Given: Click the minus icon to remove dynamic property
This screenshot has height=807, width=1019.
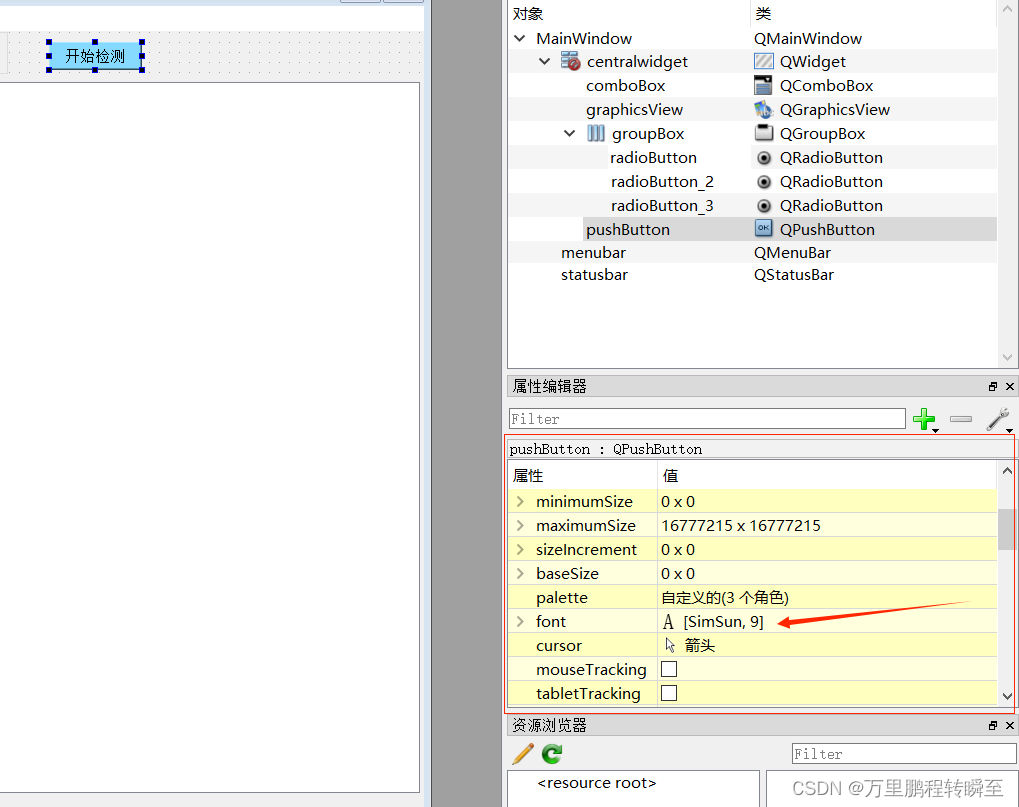Looking at the screenshot, I should pos(960,419).
